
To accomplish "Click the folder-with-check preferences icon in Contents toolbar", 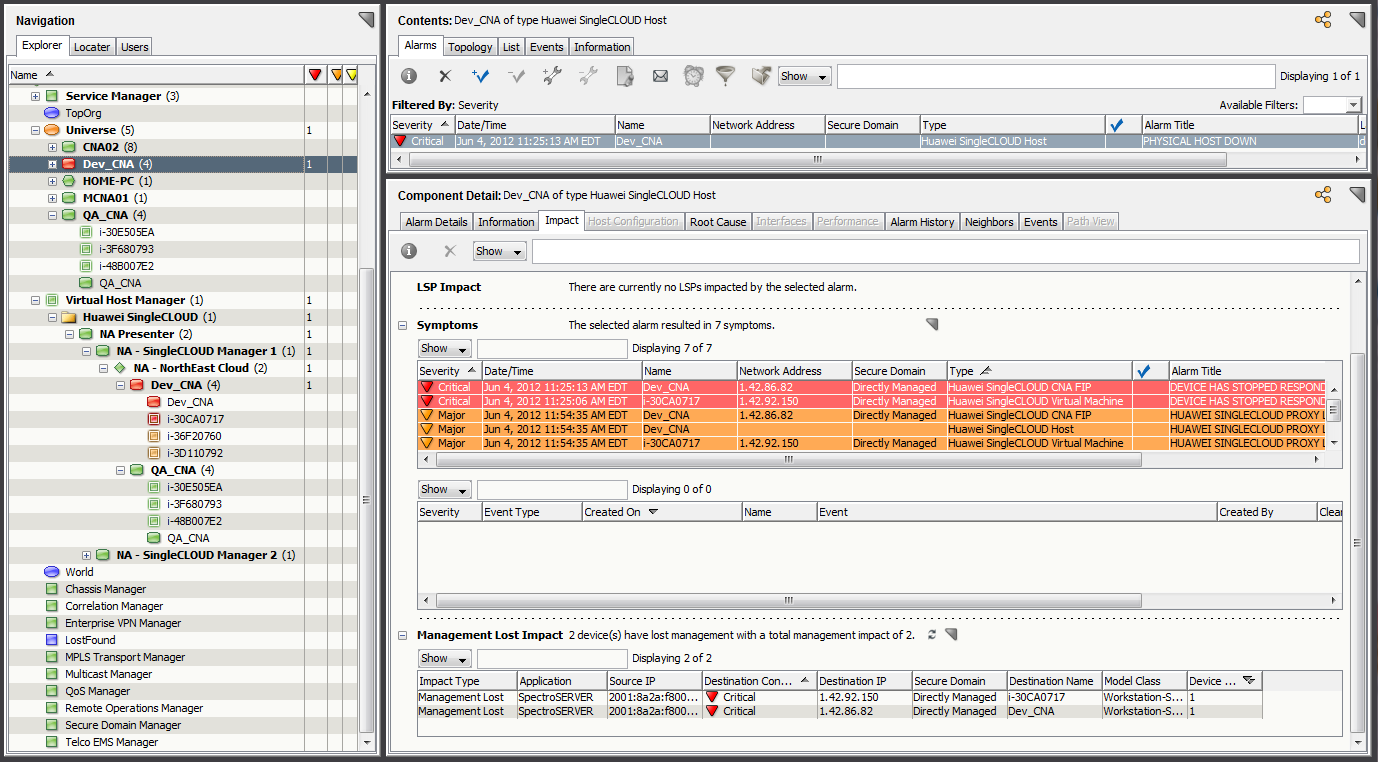I will point(762,76).
